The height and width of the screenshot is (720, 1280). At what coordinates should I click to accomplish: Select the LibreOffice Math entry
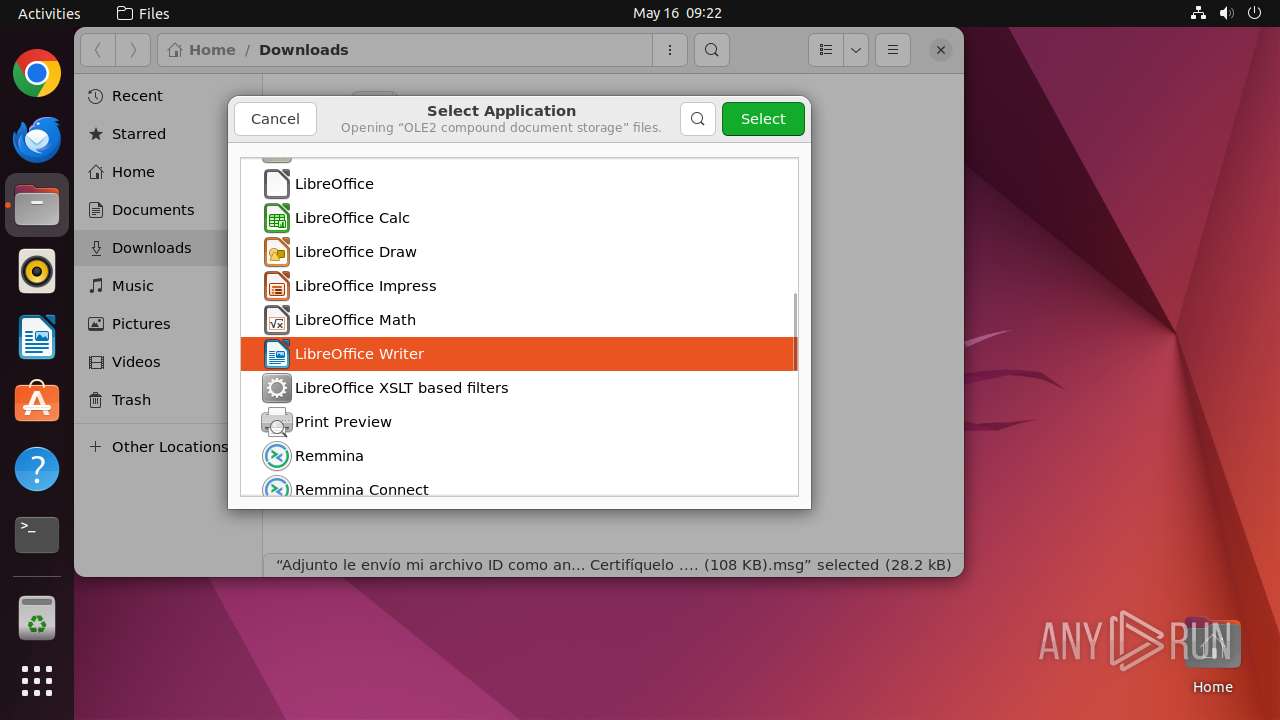pyautogui.click(x=519, y=320)
